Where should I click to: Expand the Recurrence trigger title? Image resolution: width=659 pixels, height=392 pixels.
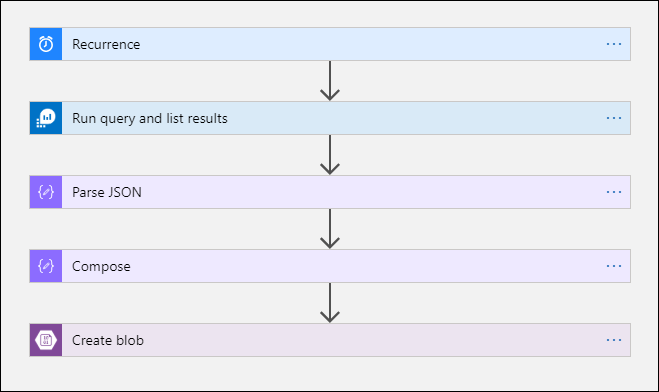coord(106,44)
